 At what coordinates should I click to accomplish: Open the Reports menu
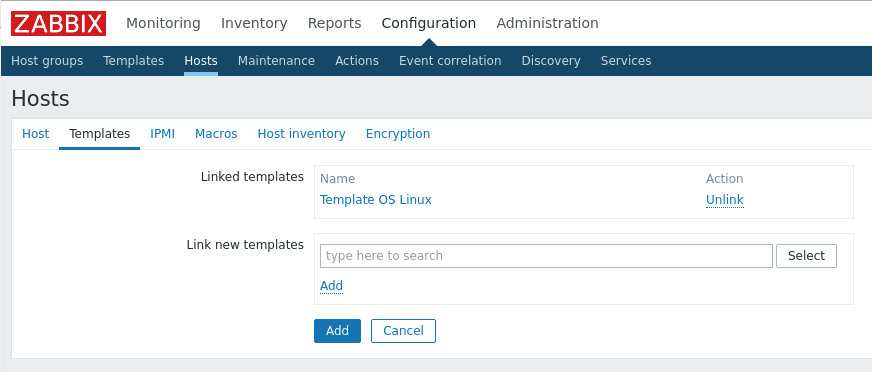click(334, 23)
